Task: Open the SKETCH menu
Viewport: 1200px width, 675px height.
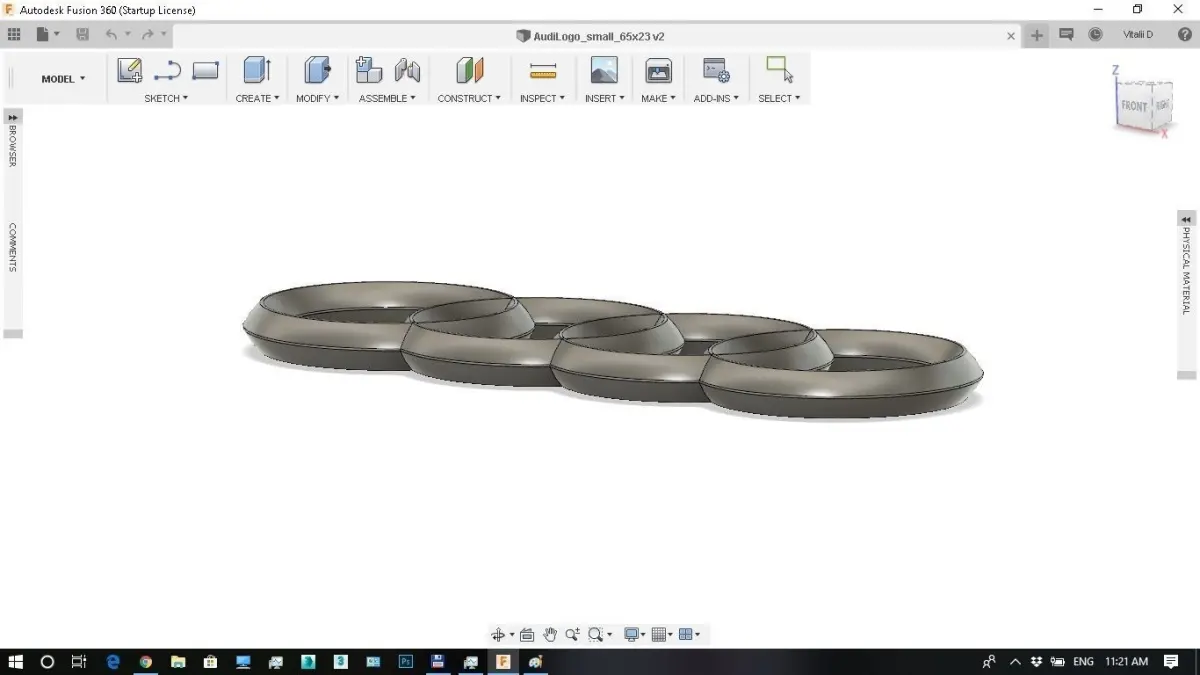Action: coord(166,98)
